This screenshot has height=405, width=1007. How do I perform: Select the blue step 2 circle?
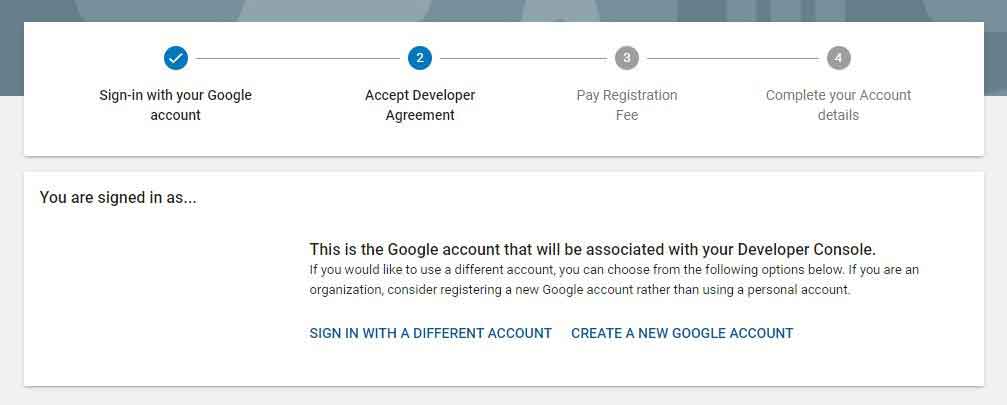click(419, 58)
